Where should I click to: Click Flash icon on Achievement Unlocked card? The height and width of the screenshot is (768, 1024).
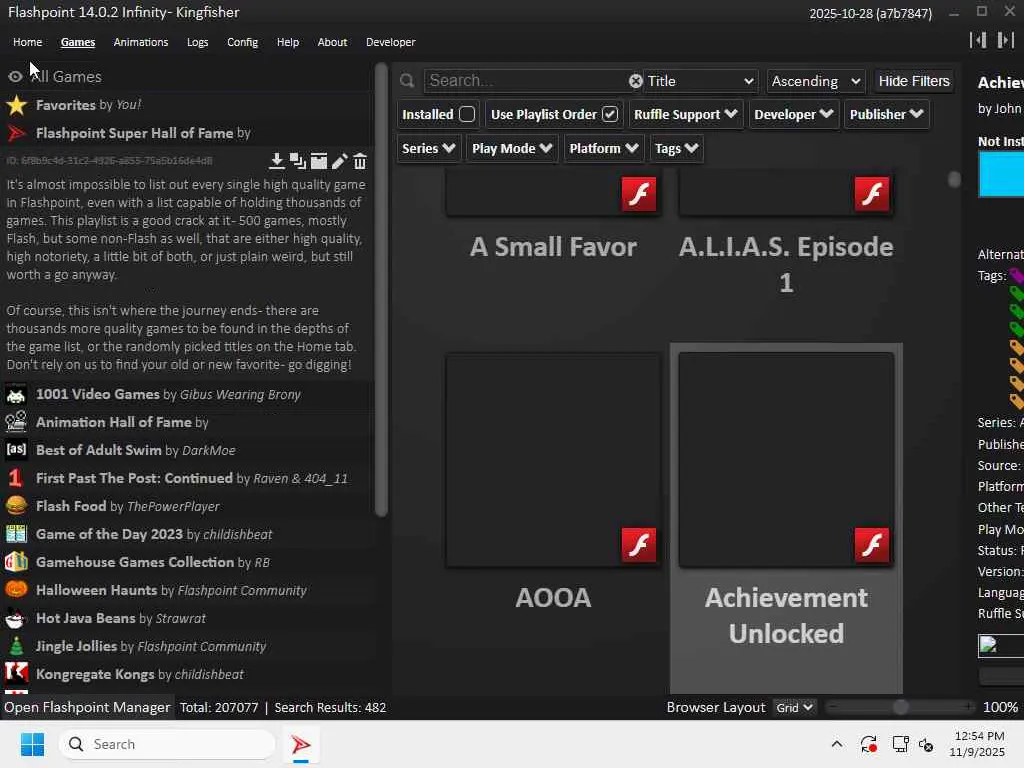pyautogui.click(x=872, y=545)
